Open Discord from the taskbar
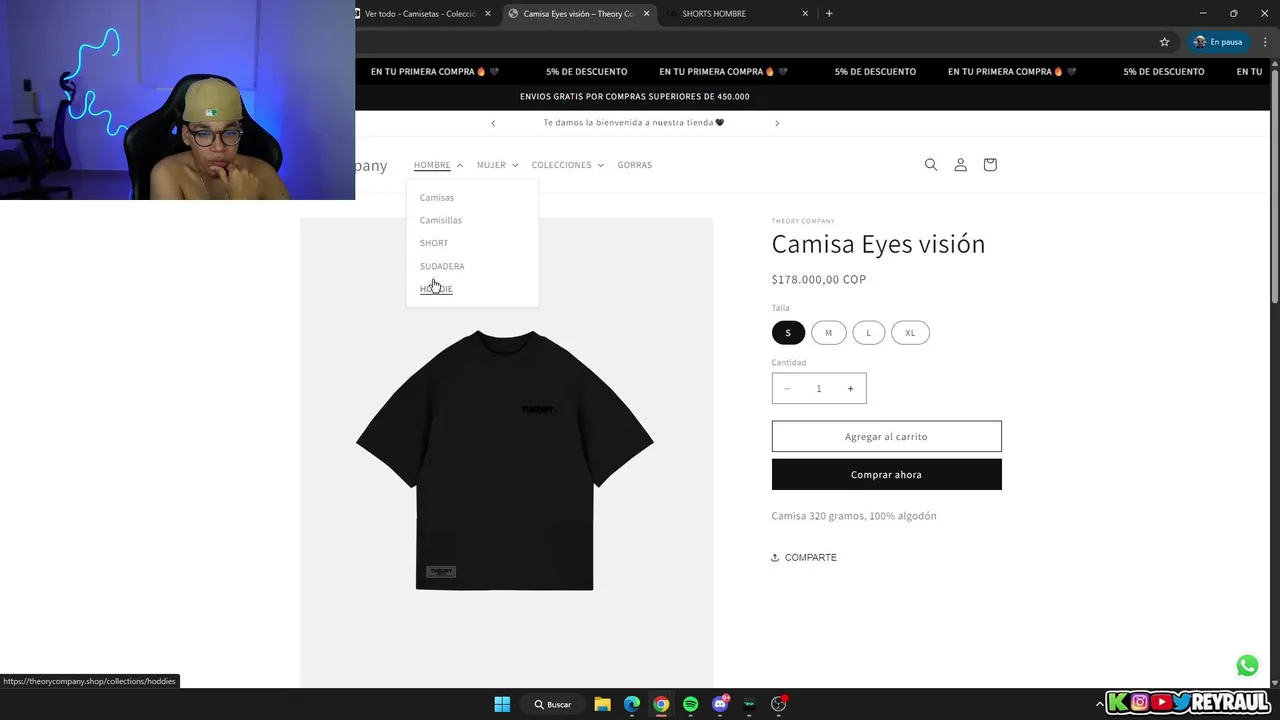The height and width of the screenshot is (720, 1280). point(720,704)
